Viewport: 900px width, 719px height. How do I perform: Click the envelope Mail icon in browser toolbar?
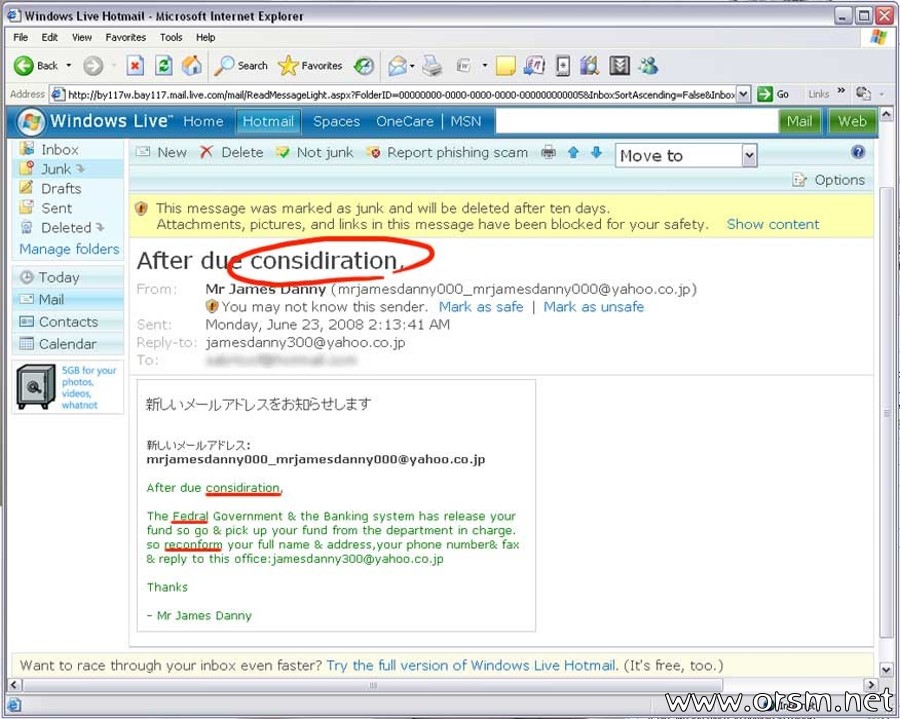(x=397, y=66)
